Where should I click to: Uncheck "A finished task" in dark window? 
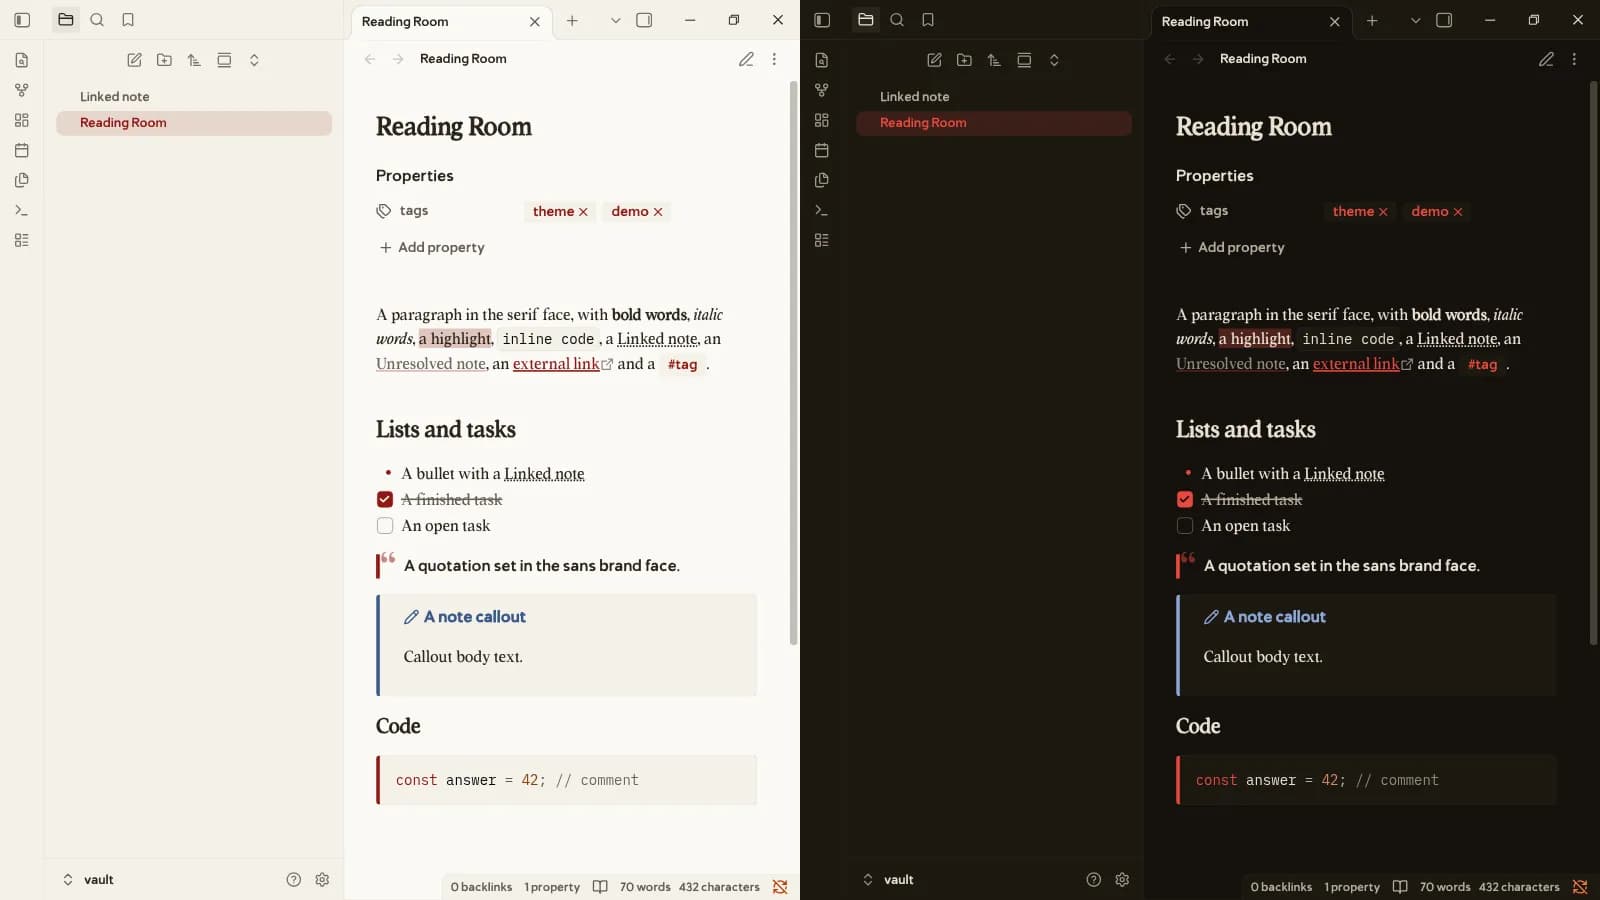[x=1185, y=499]
